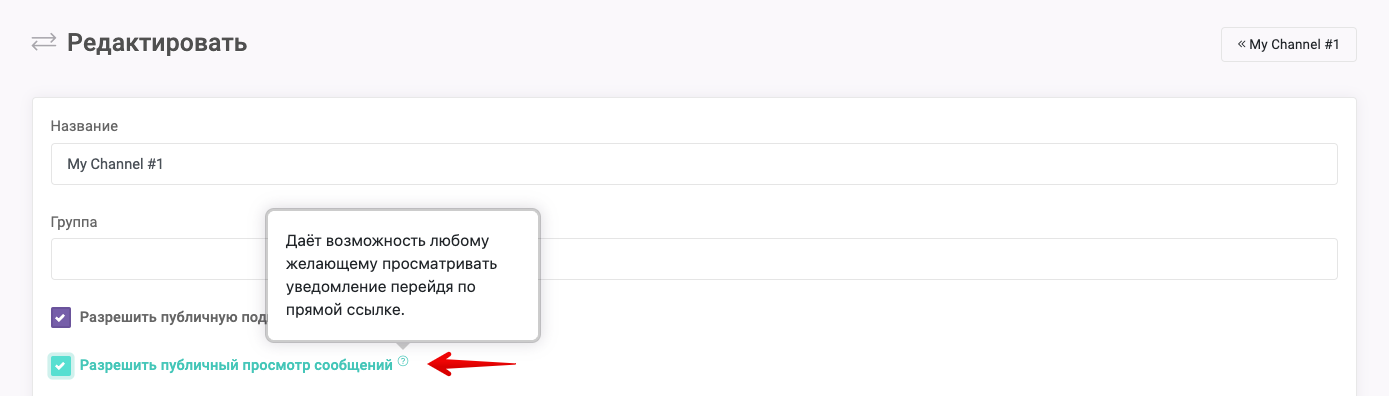Uncheck the purple Разрешить публичную подписку checkbox
This screenshot has width=1389, height=396.
coord(61,318)
